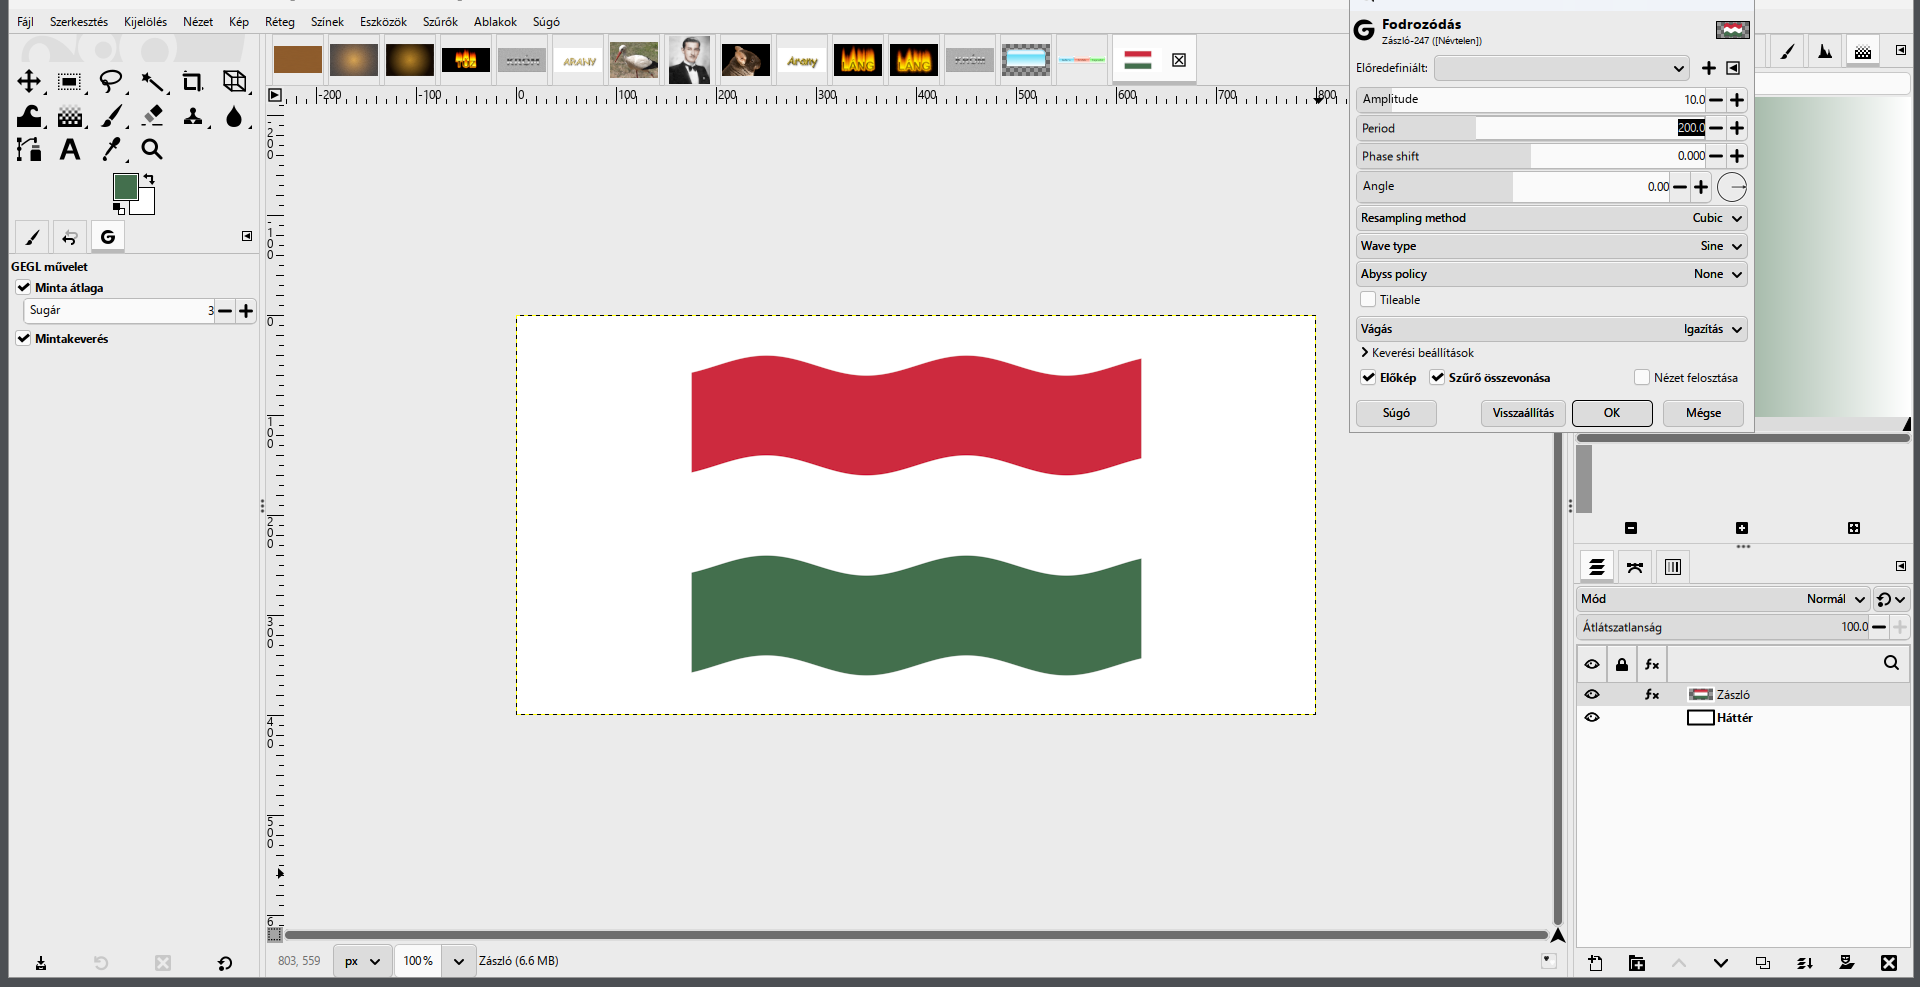The width and height of the screenshot is (1920, 987).
Task: Enable the Tileable checkbox
Action: (x=1368, y=300)
